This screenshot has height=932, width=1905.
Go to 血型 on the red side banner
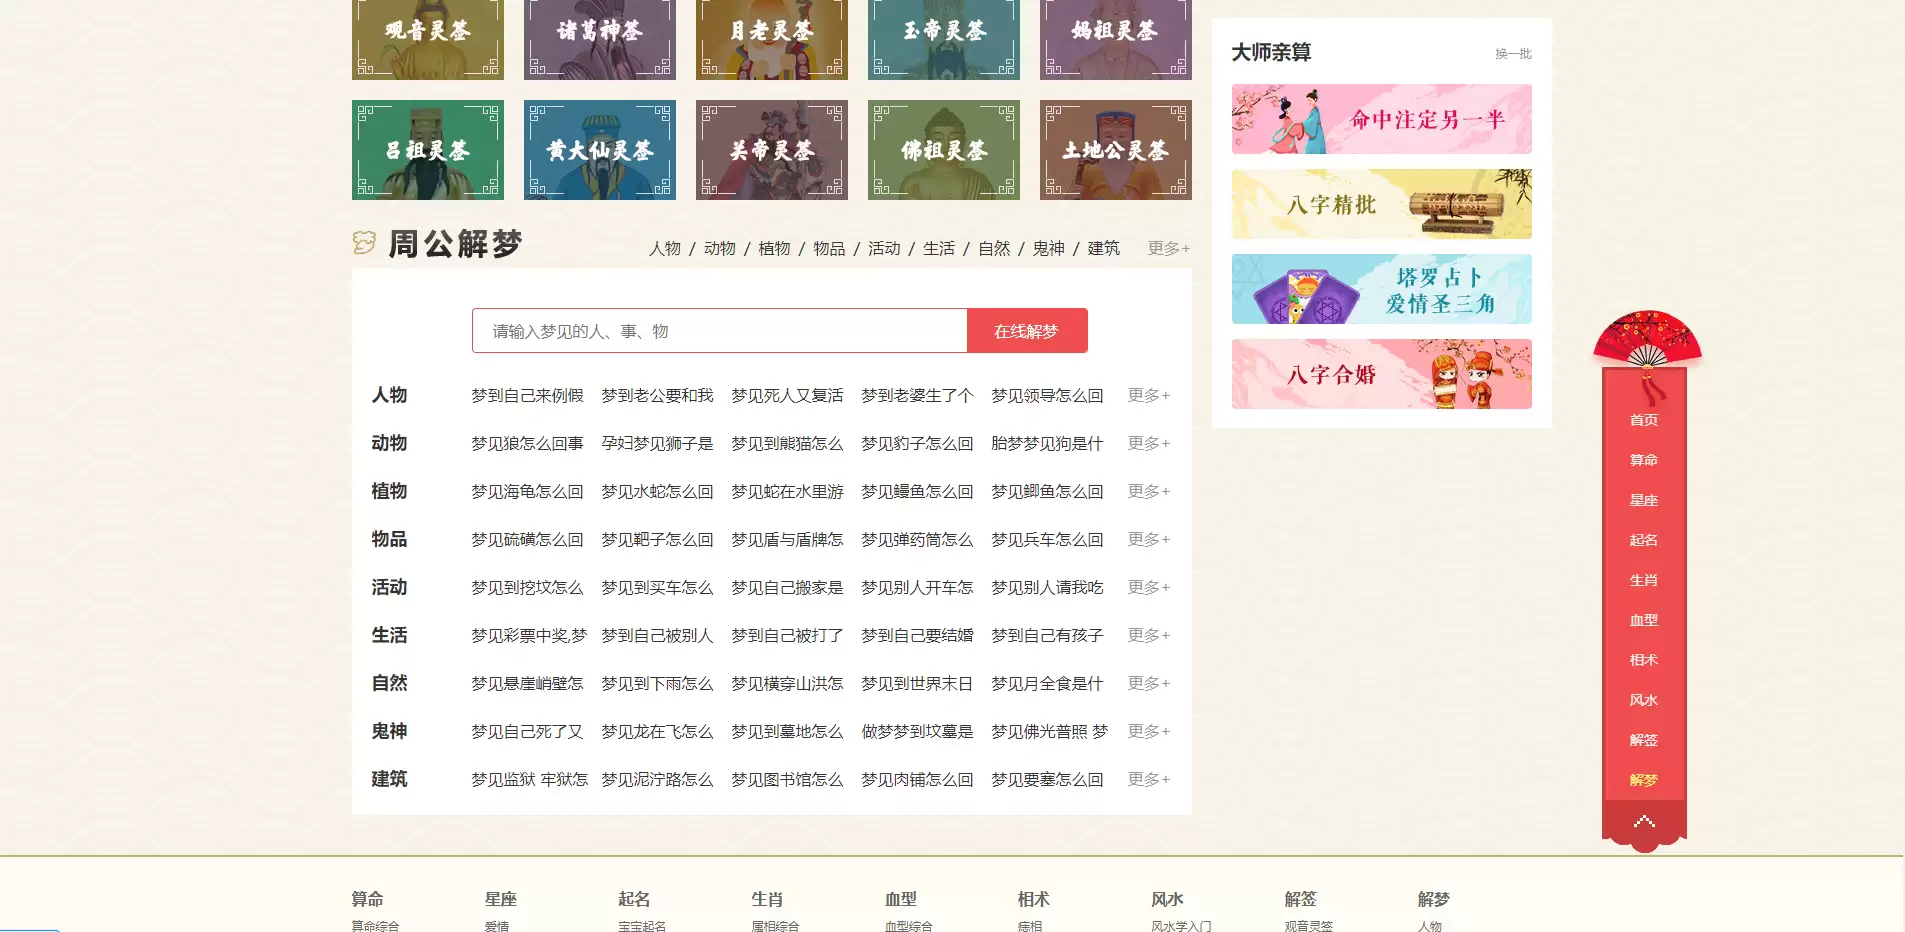pos(1644,620)
